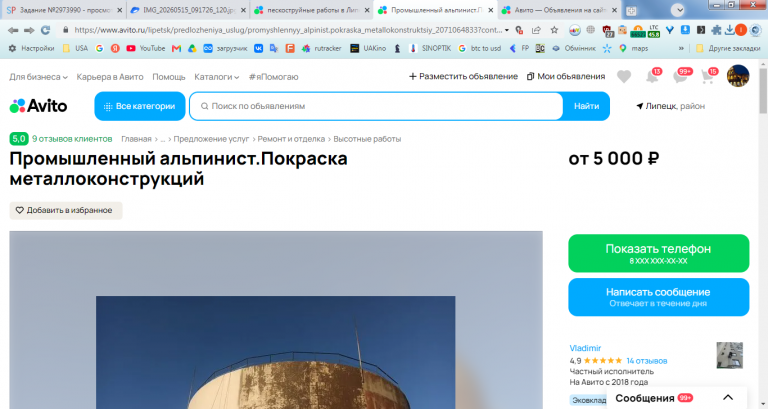Open Карьера в Авито menu link

point(110,77)
